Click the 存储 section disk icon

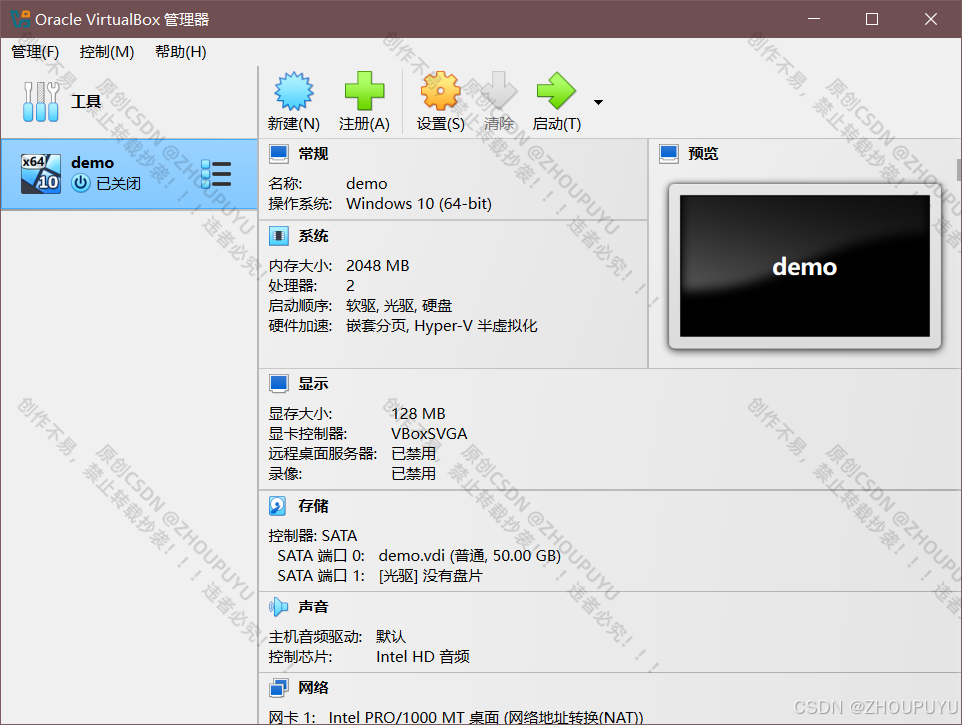click(x=277, y=506)
